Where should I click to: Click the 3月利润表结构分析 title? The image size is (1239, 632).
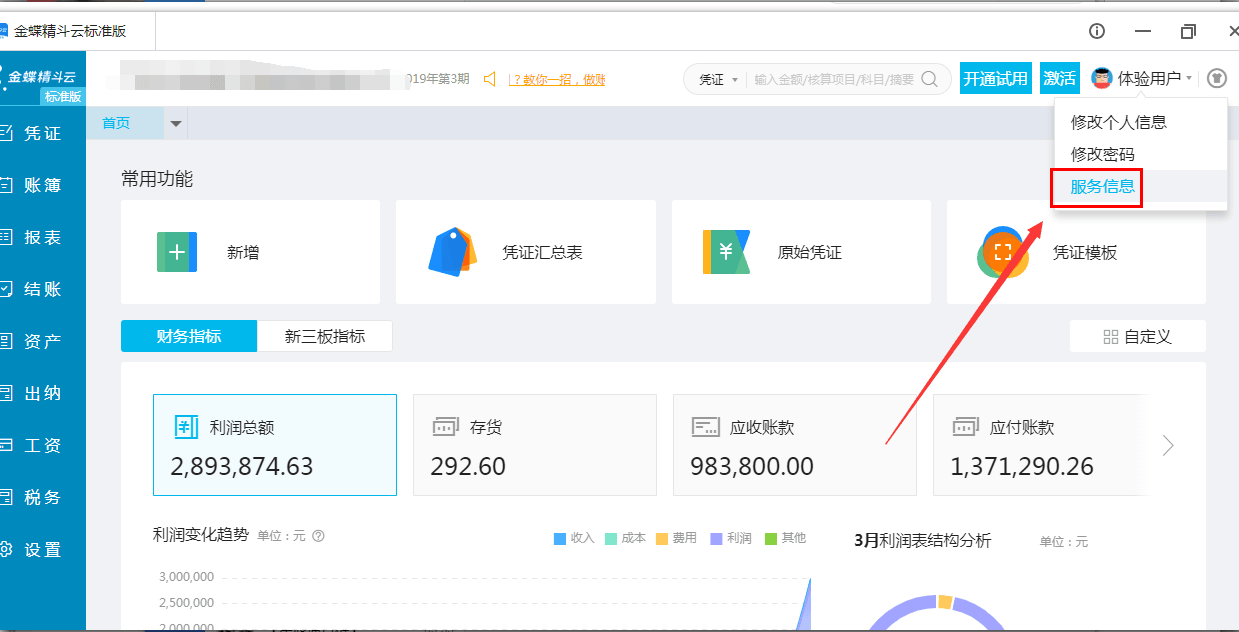pos(922,540)
